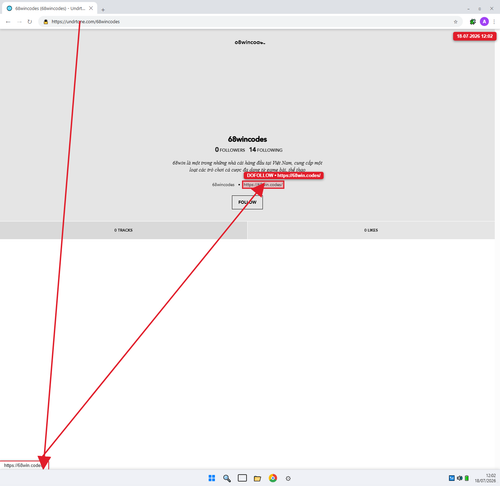Switch to the 0 Likes tab
500x486 pixels.
coord(371,230)
